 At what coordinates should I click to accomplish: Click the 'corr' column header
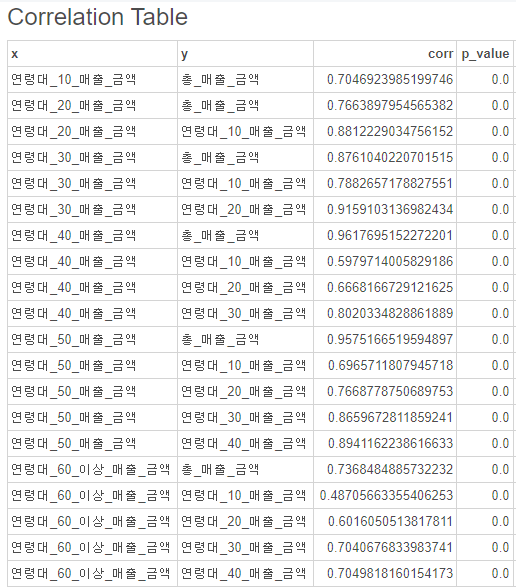(x=385, y=54)
